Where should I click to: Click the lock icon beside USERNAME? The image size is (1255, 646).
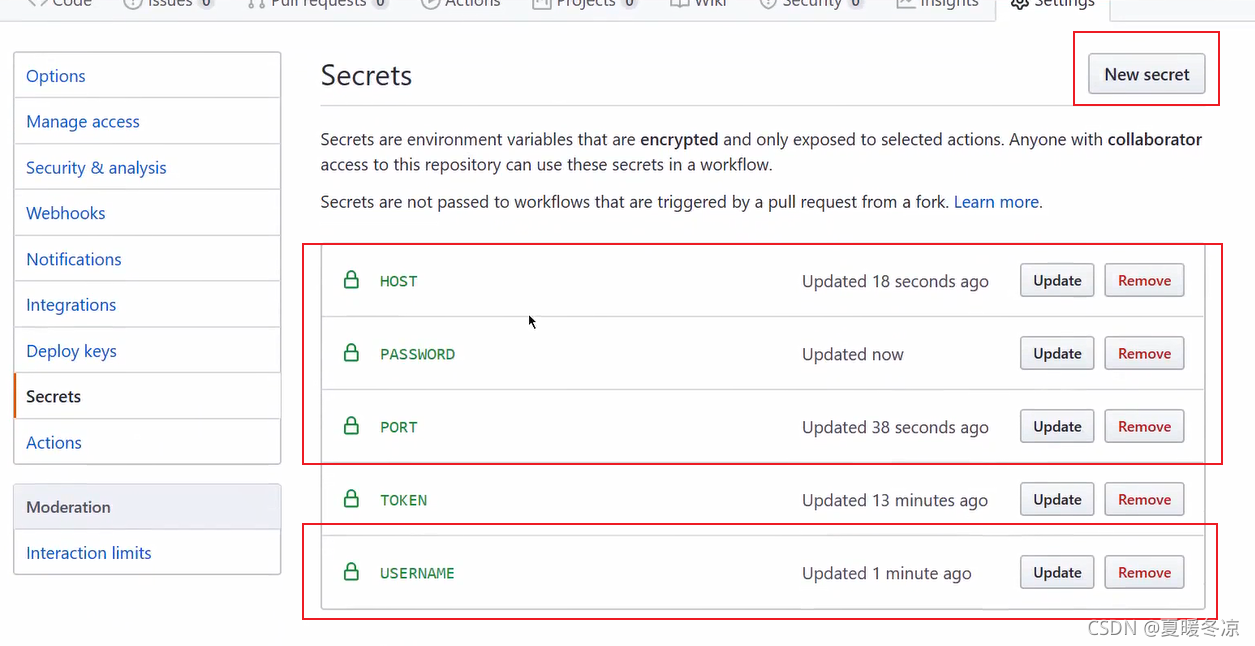click(x=351, y=572)
